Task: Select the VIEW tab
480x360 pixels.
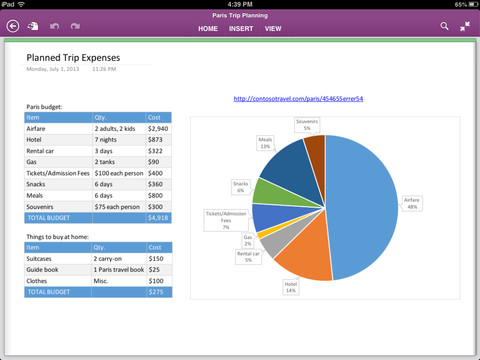Action: 273,29
